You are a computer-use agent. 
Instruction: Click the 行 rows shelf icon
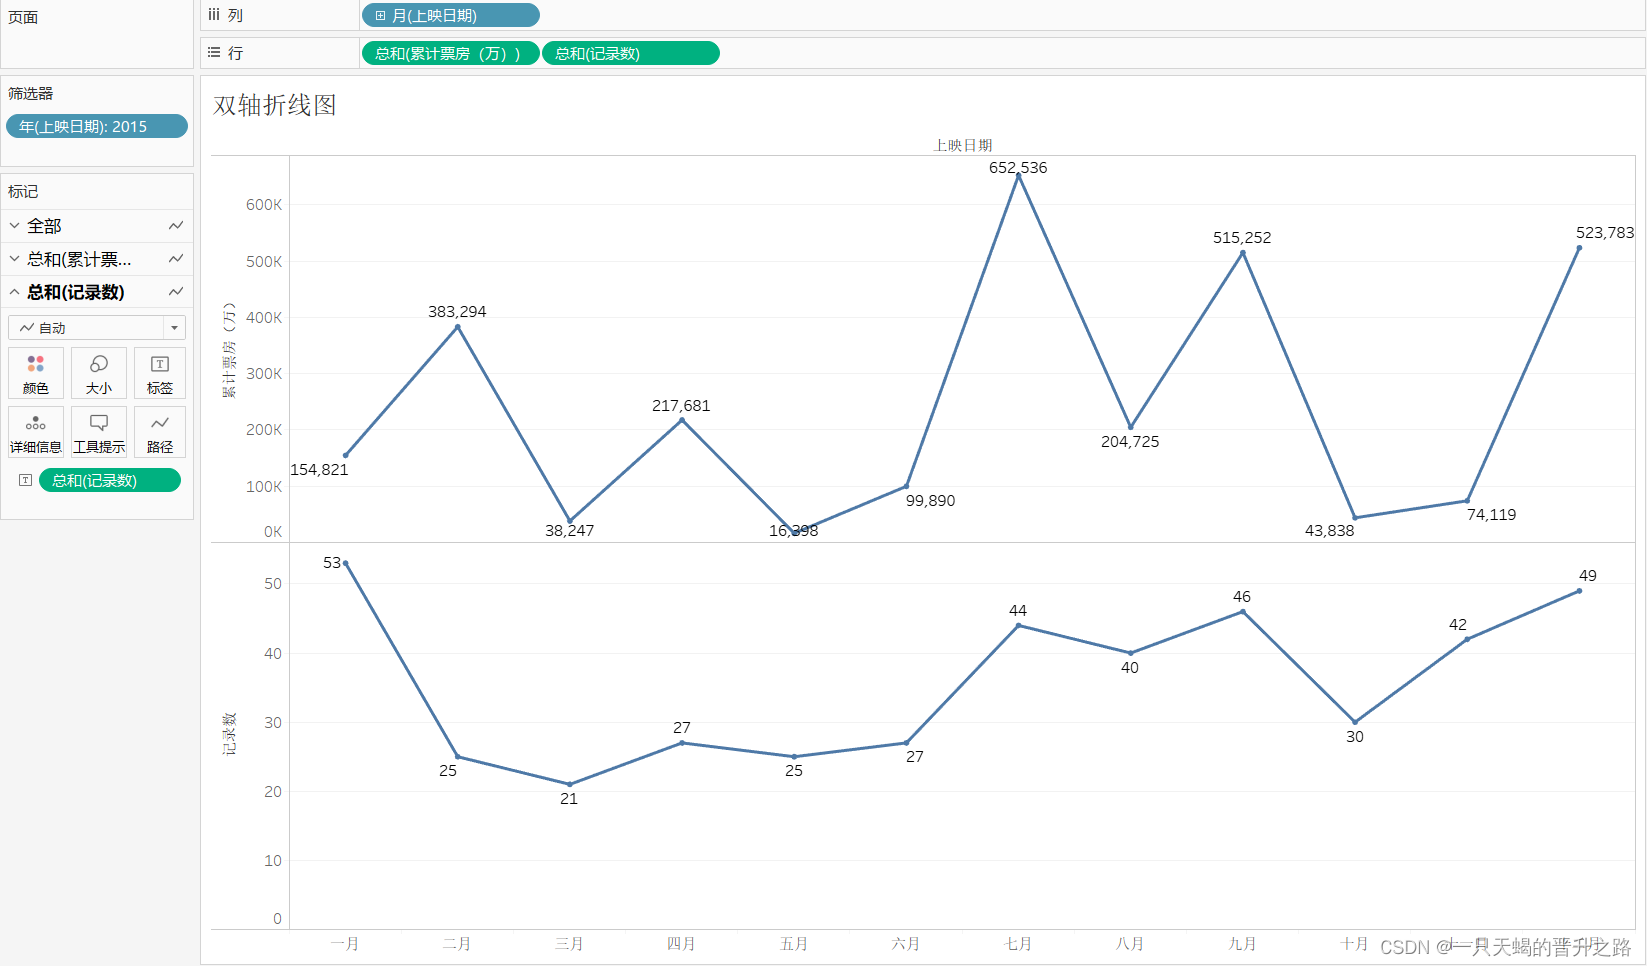tap(214, 53)
